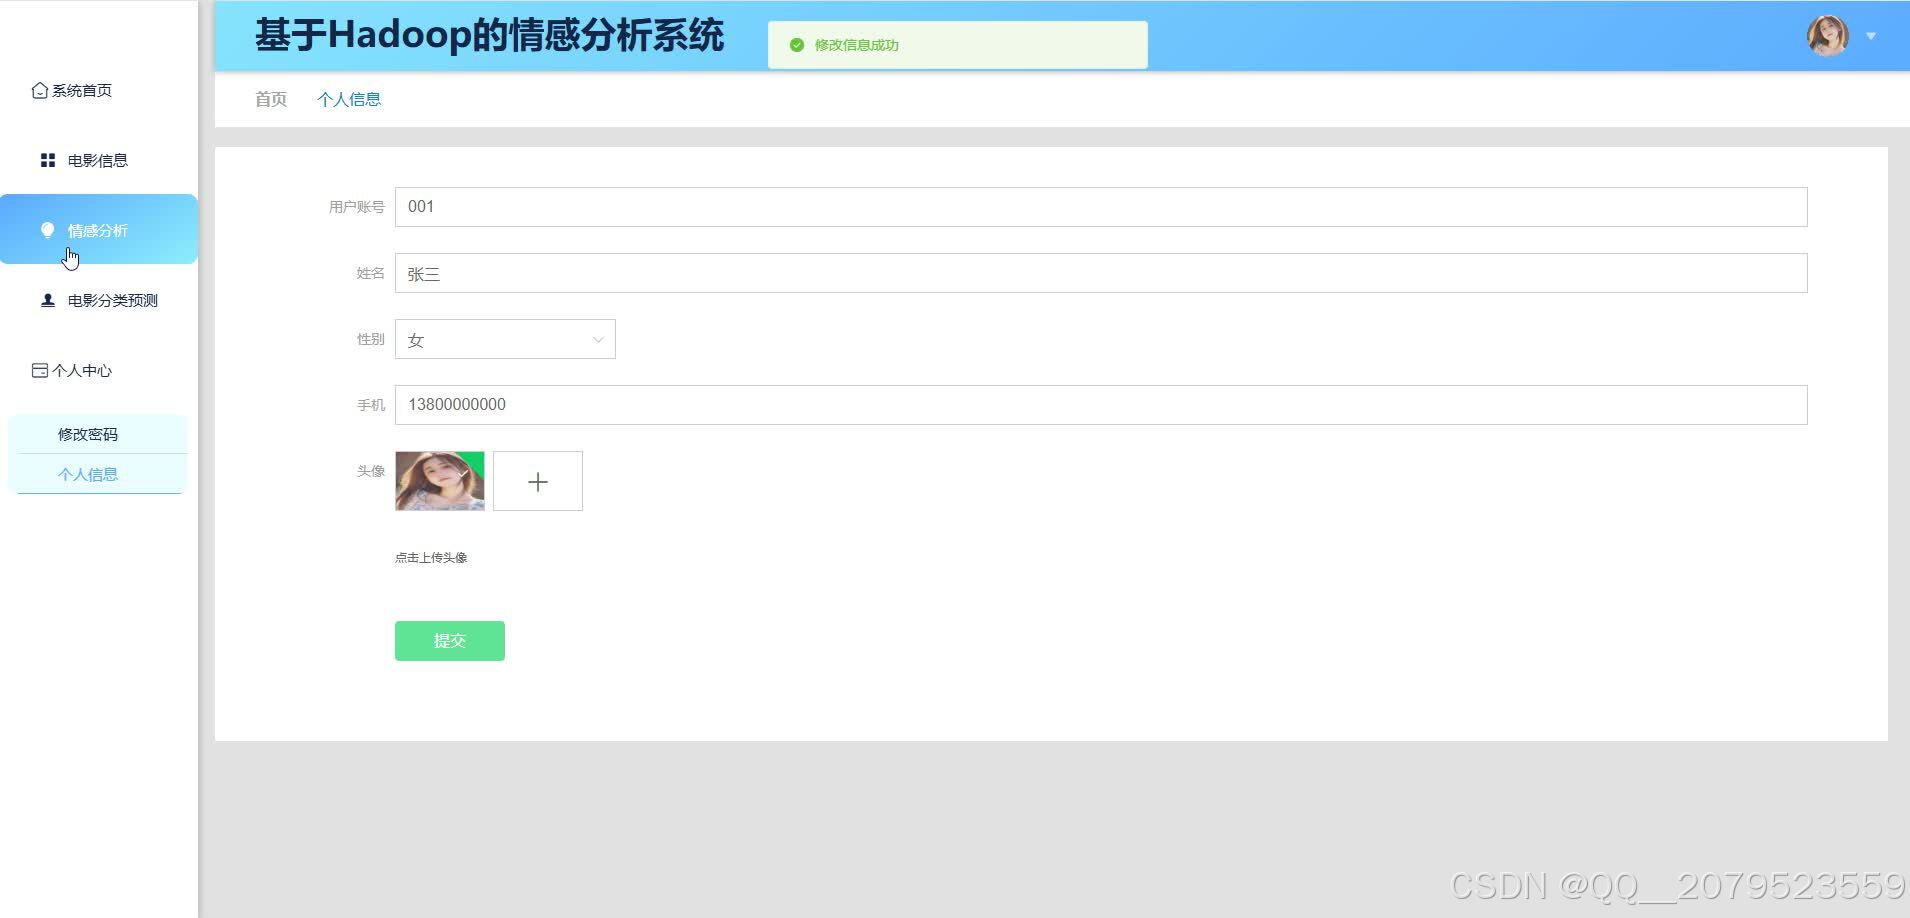Click the grid icon beside 电影信息
This screenshot has height=918, width=1910.
(x=47, y=160)
